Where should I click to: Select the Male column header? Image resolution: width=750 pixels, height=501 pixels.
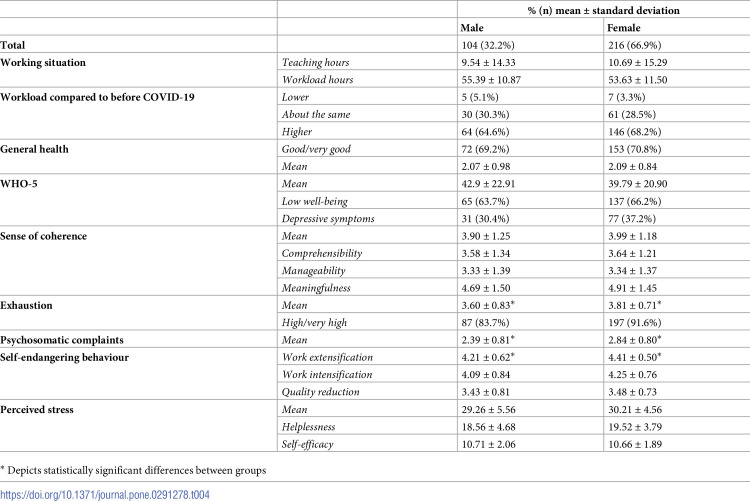472,28
